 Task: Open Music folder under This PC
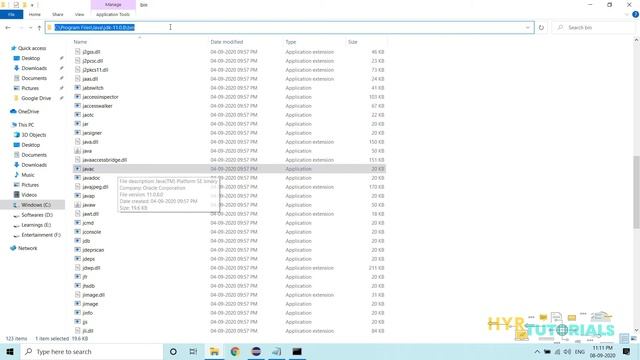(x=28, y=175)
